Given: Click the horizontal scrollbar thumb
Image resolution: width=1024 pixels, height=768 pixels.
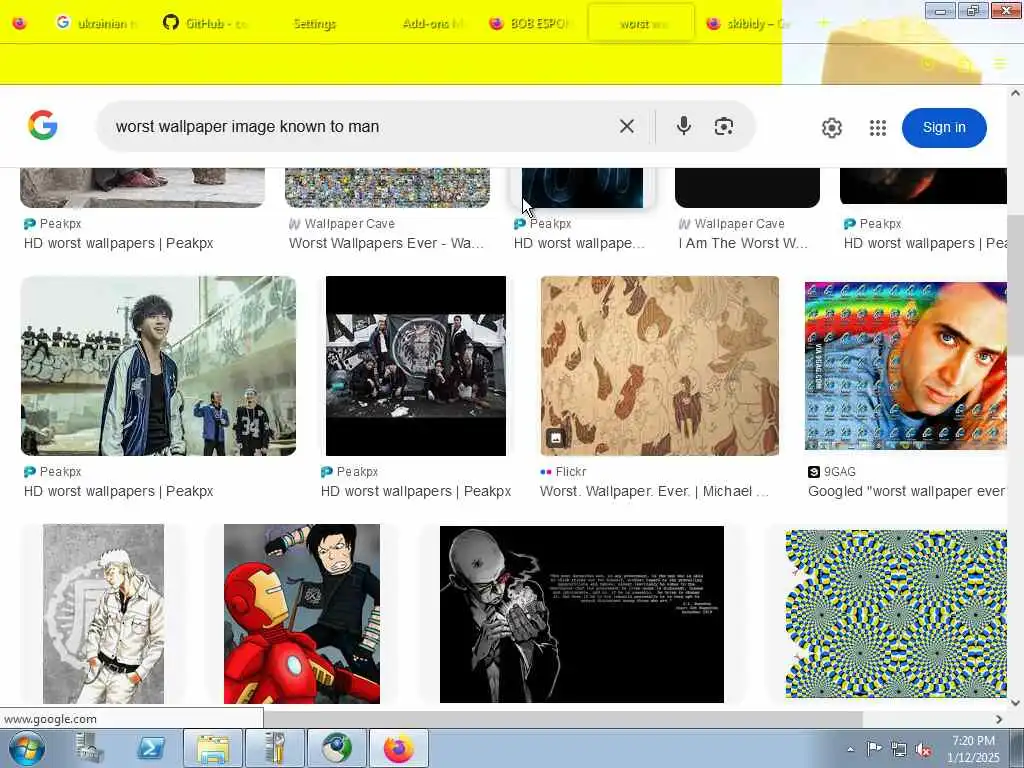Looking at the screenshot, I should pyautogui.click(x=563, y=719).
